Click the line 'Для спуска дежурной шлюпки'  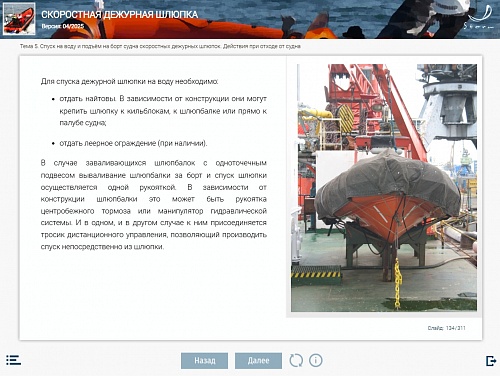point(129,81)
